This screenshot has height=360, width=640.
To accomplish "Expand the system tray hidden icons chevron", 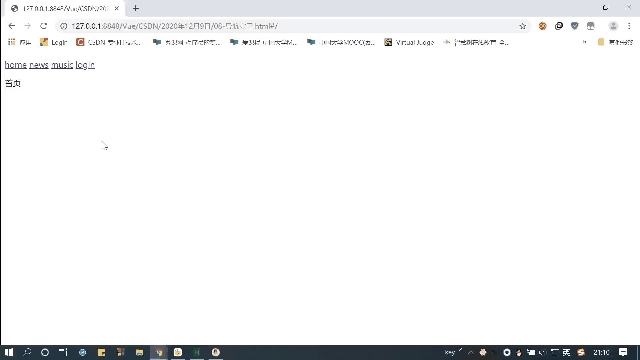I will coord(471,352).
